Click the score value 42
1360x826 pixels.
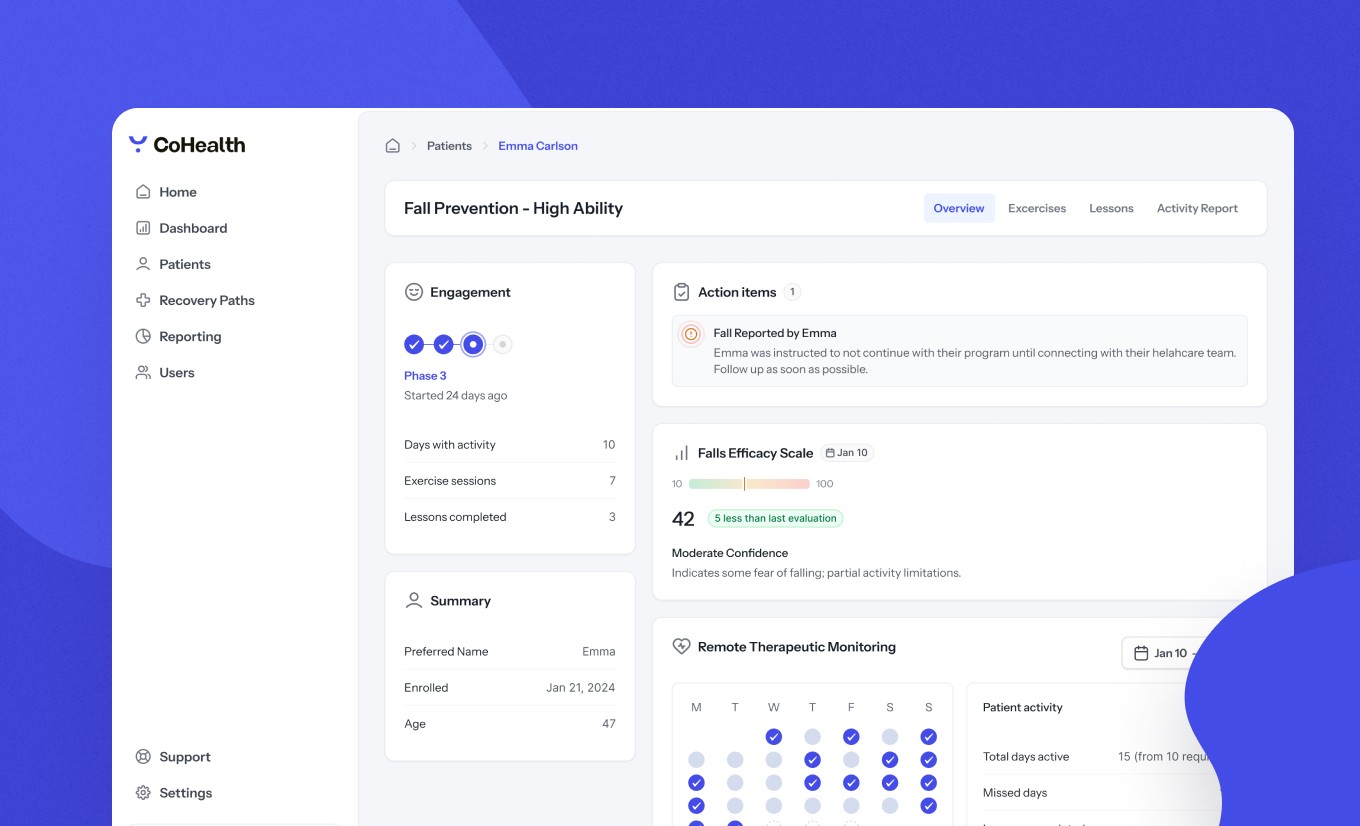coord(683,519)
